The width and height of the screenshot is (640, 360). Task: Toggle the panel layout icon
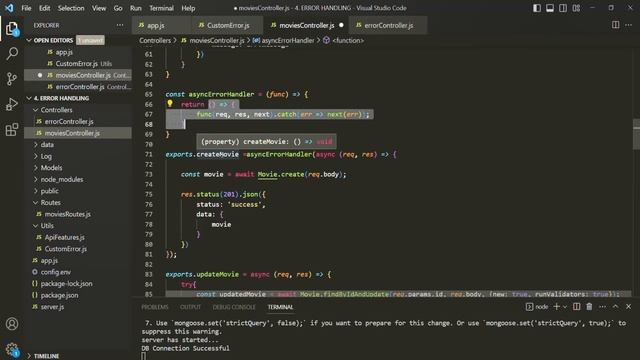coord(550,8)
